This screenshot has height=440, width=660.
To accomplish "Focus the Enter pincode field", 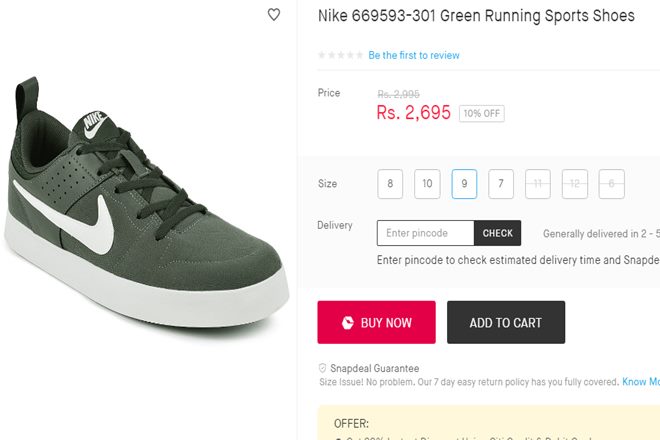I will pos(425,233).
